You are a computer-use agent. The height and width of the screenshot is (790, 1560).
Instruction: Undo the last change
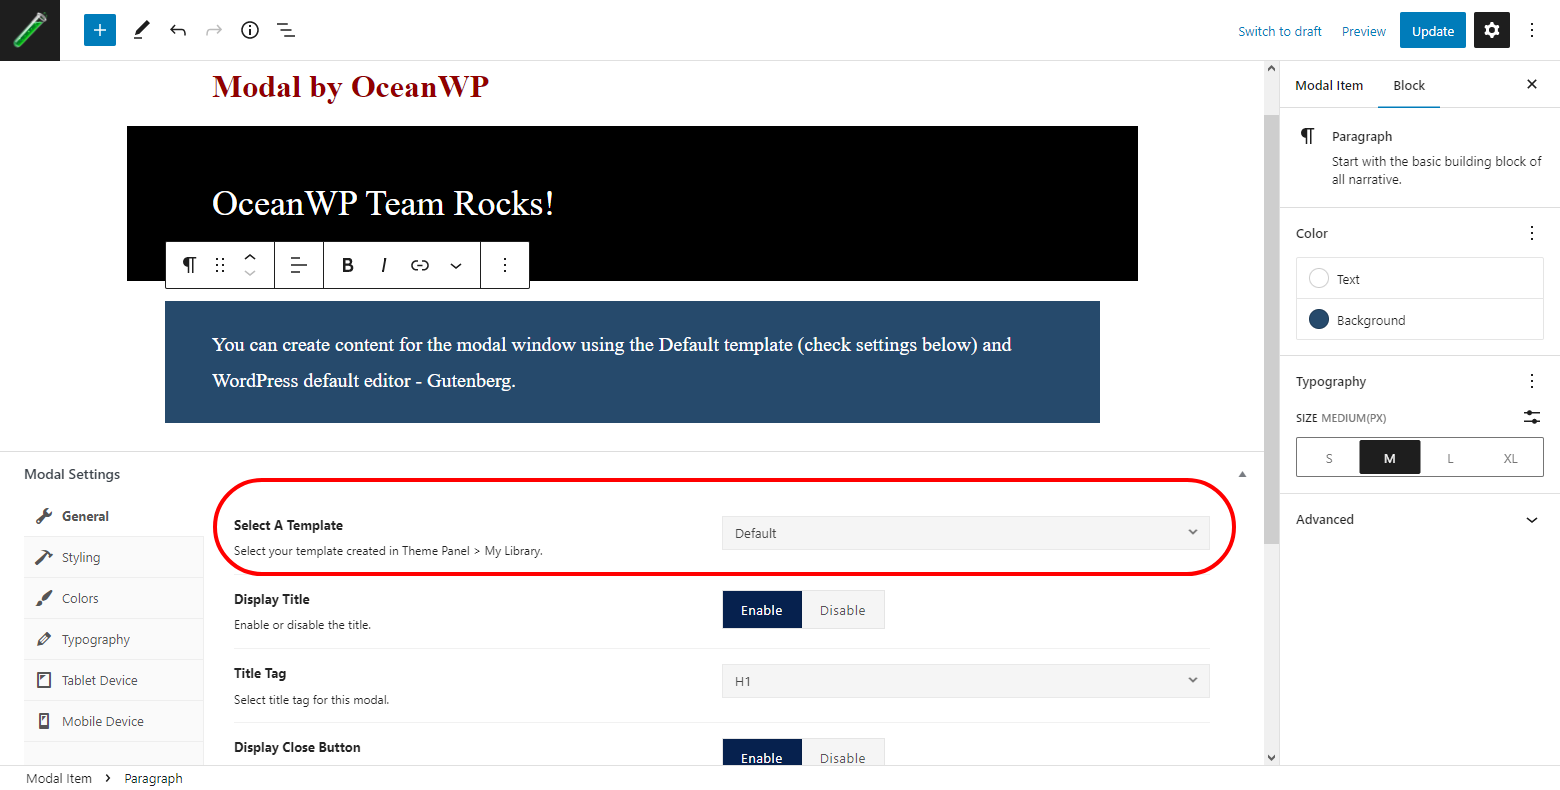[x=178, y=30]
